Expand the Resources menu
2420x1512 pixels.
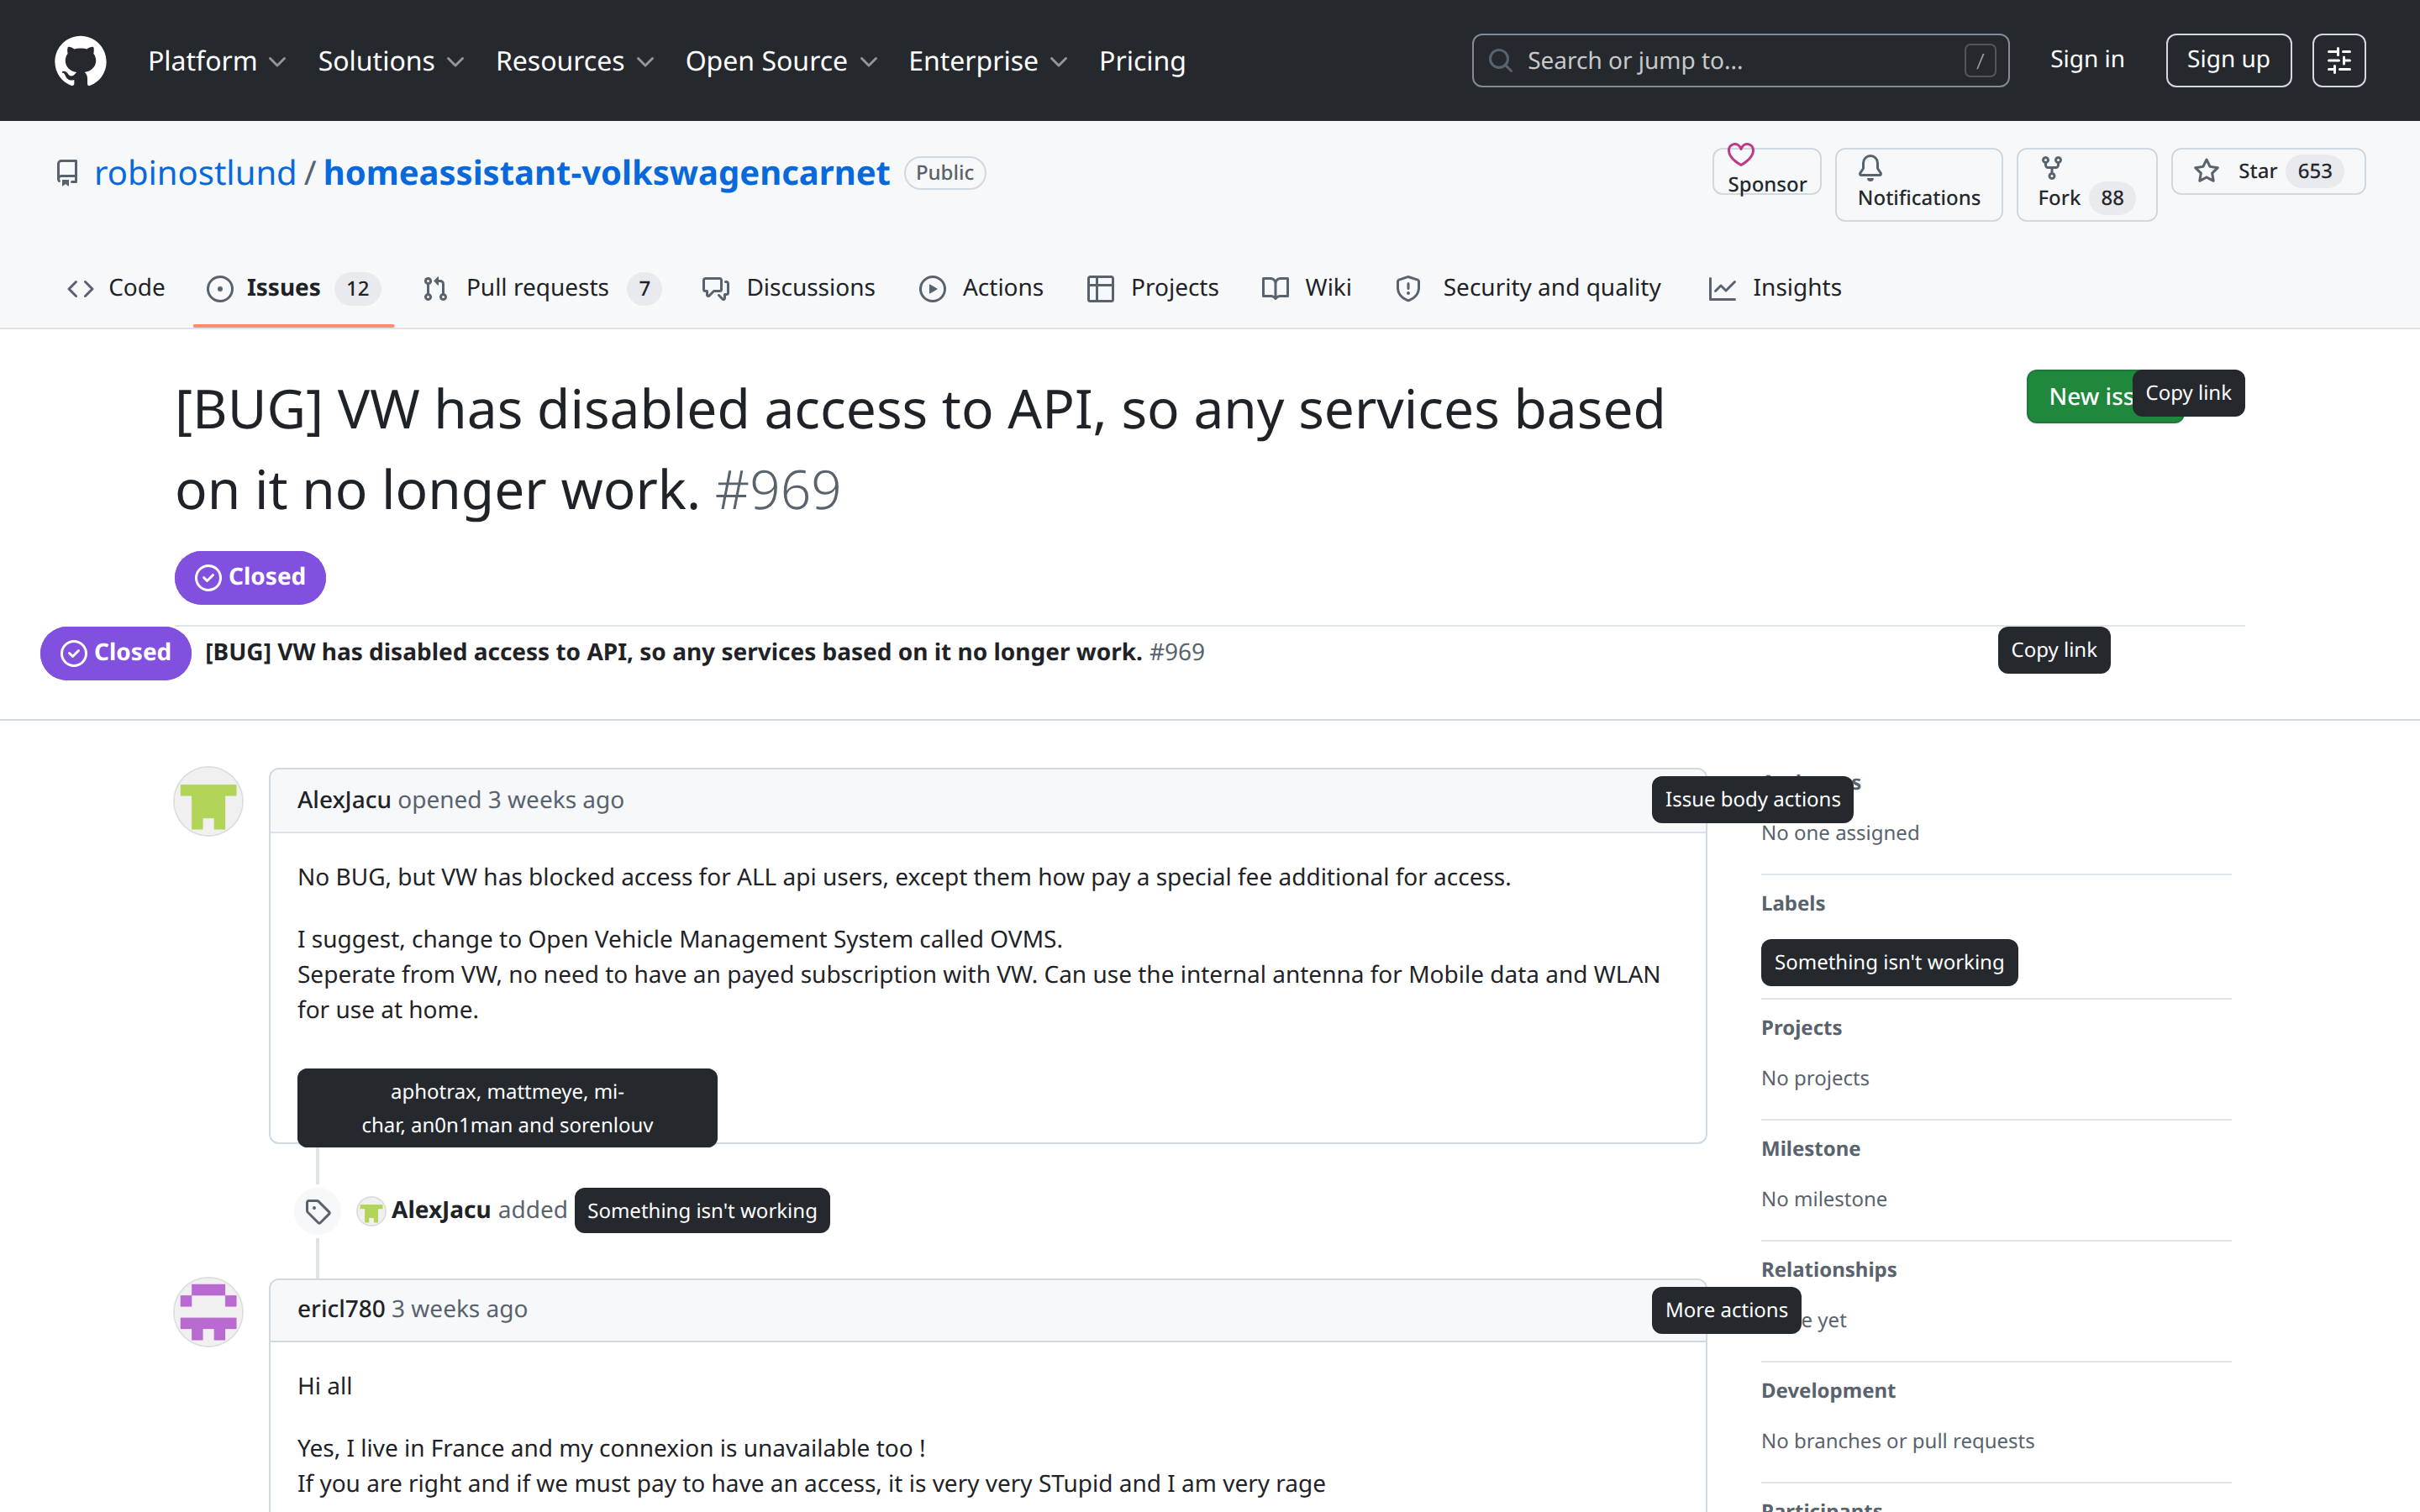(x=575, y=61)
